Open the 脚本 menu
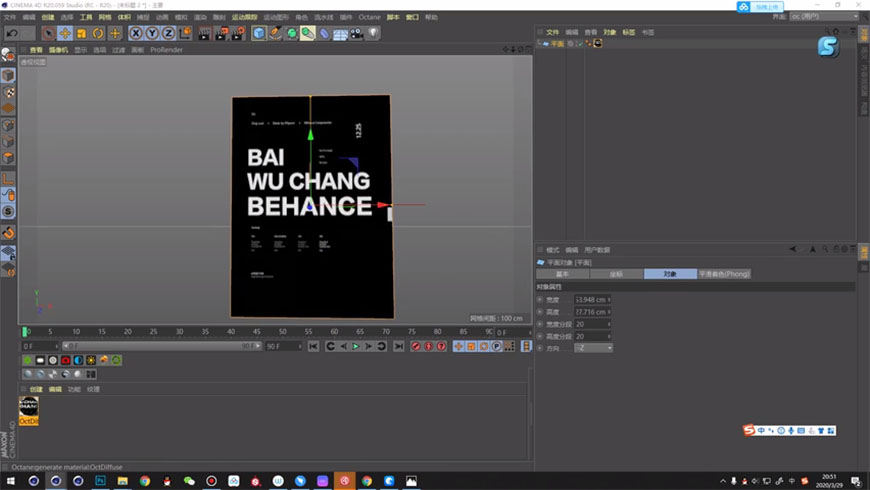Screen dimensions: 870x490 (393, 17)
